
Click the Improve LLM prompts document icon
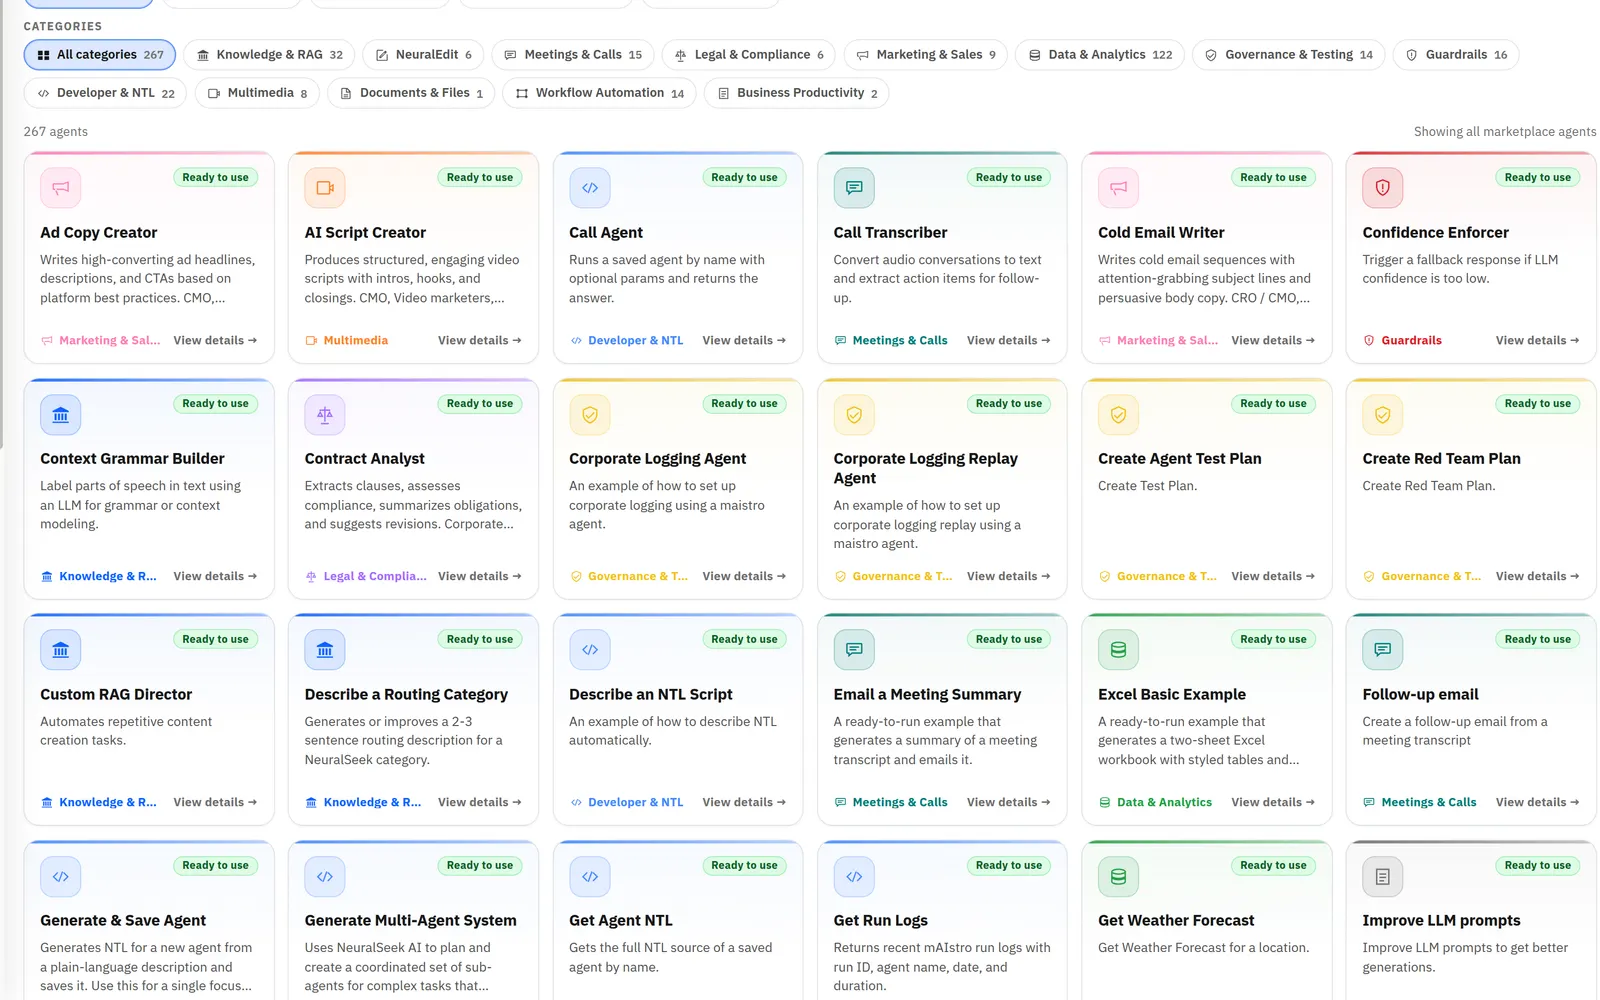pos(1383,877)
